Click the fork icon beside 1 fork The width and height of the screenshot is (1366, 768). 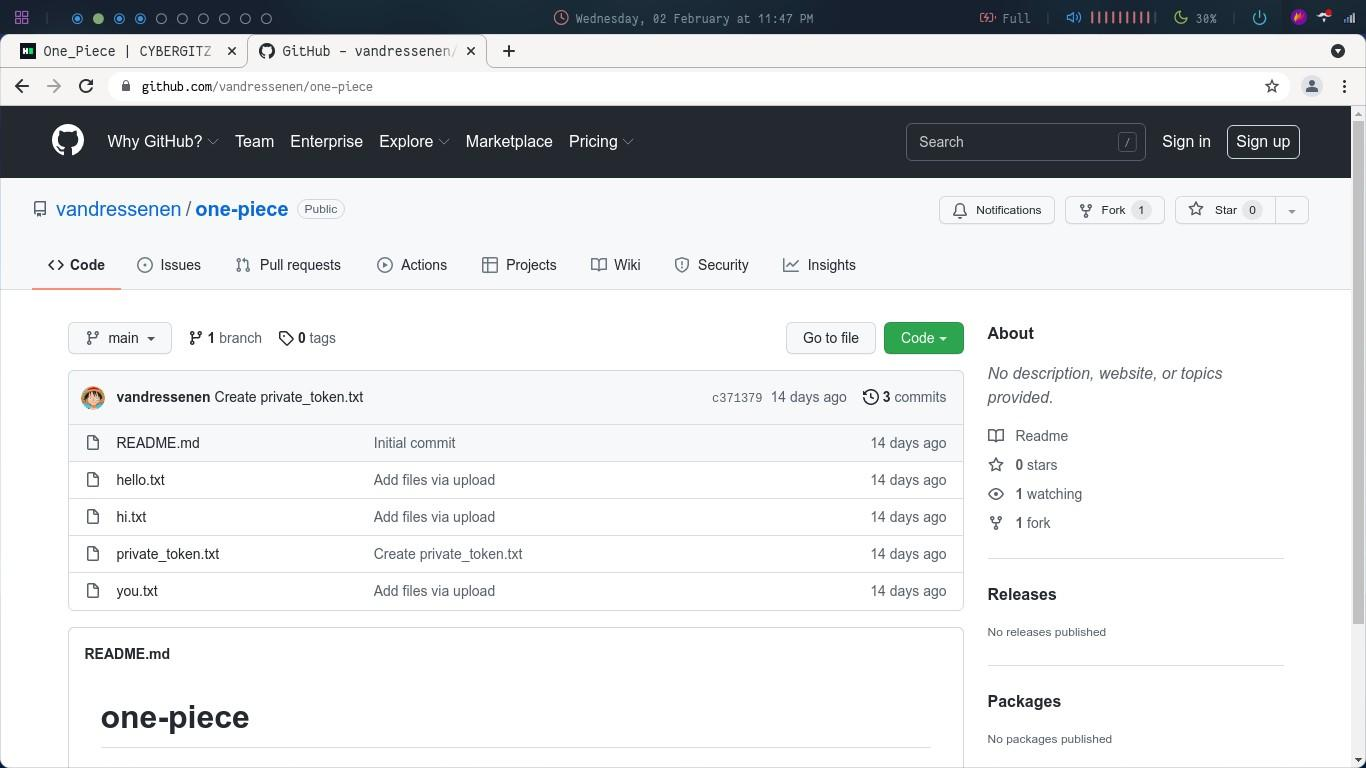(996, 523)
